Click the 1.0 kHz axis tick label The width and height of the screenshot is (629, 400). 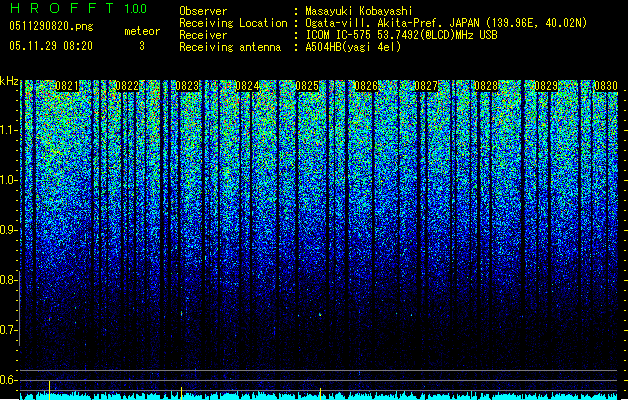tap(8, 180)
